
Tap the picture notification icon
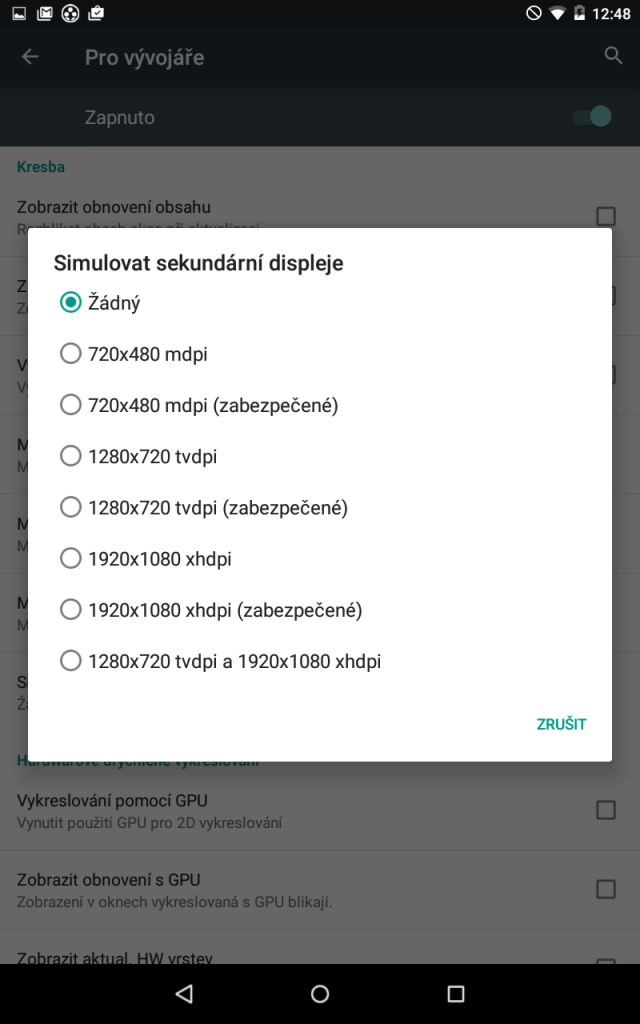19,13
